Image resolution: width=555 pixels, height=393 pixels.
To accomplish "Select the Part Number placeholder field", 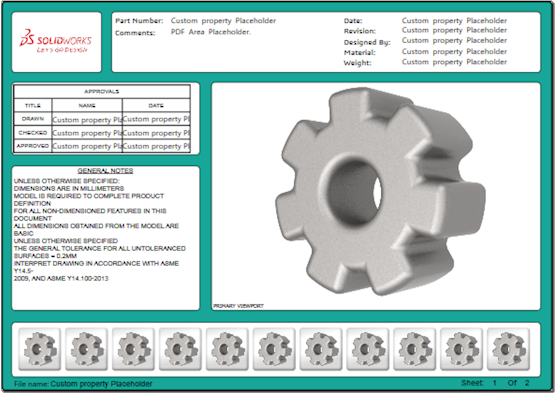I will [x=223, y=21].
